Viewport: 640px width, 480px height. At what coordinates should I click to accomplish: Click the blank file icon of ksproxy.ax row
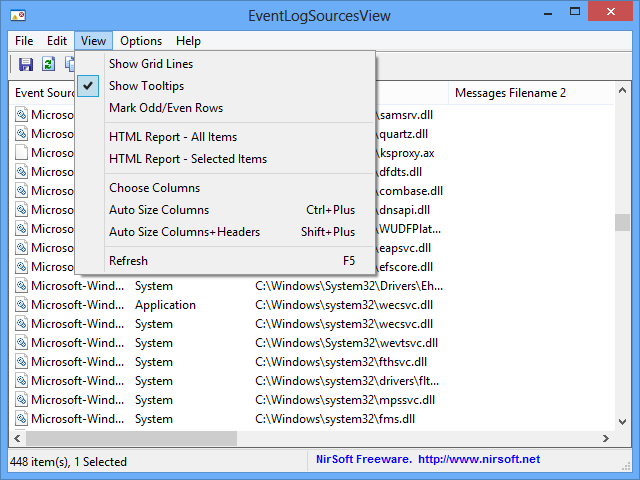click(21, 153)
